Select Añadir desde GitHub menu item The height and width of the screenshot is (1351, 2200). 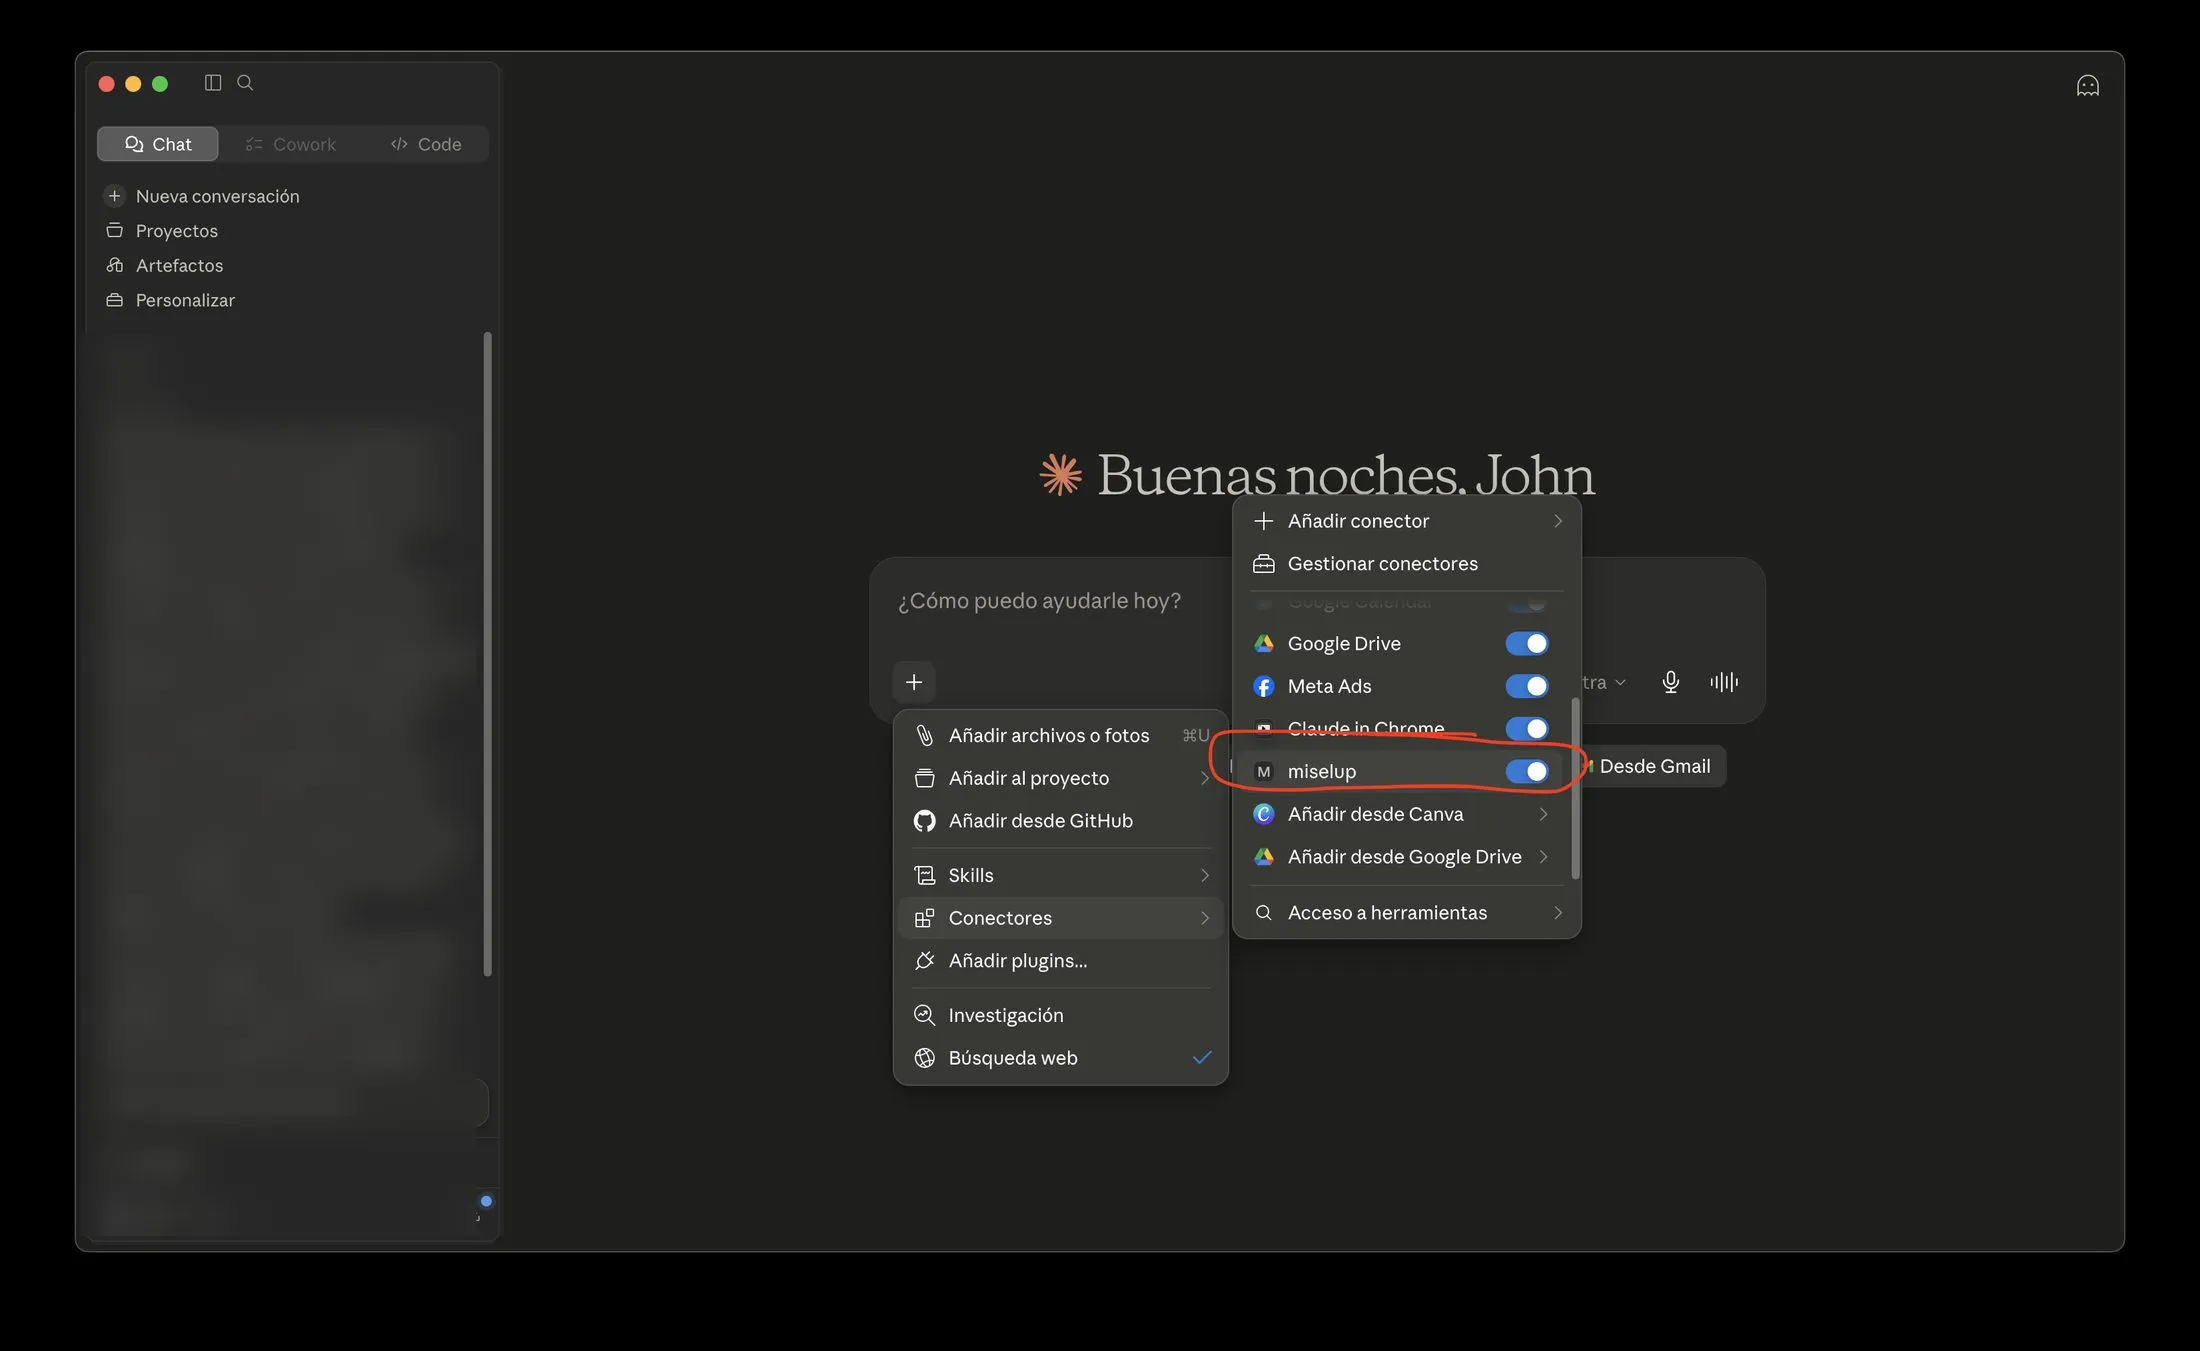coord(1061,821)
